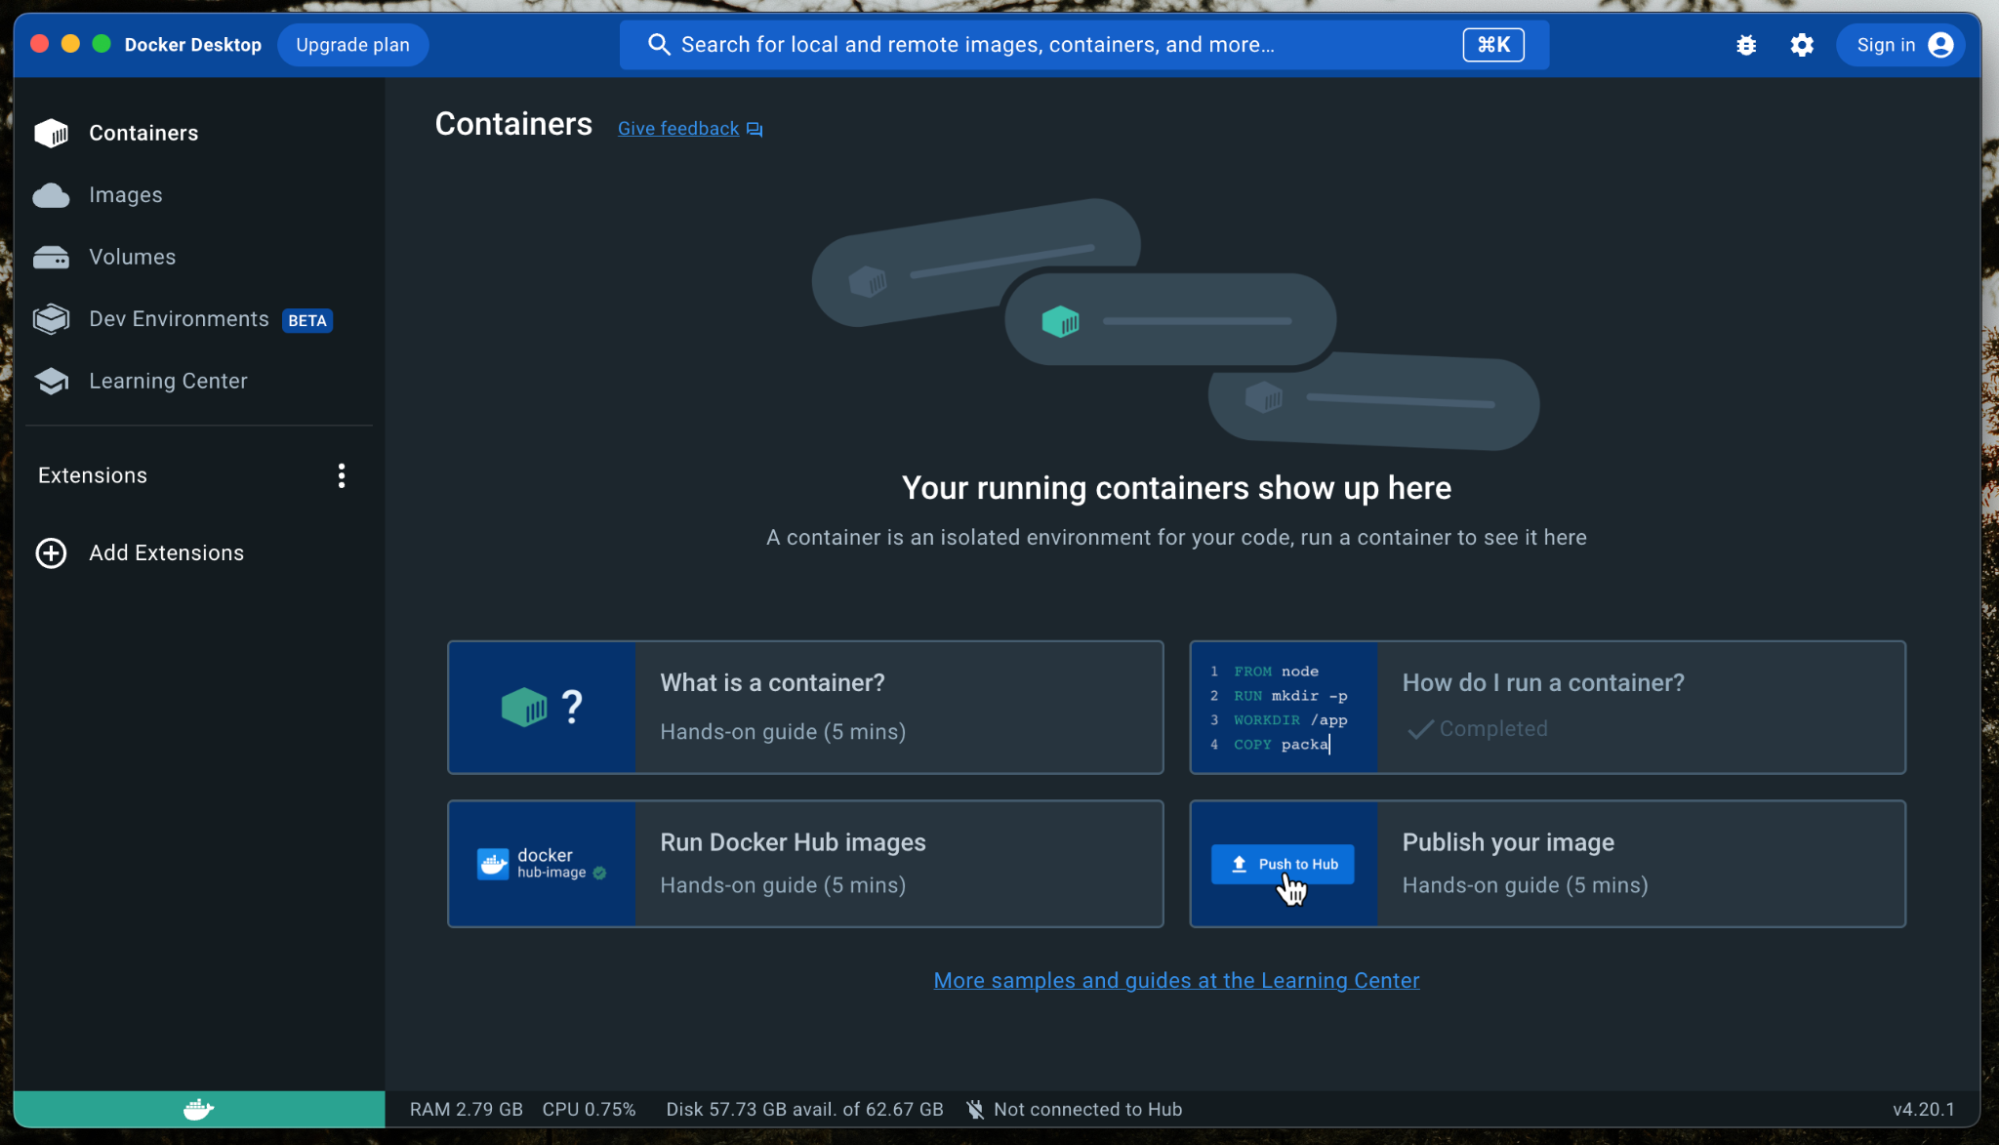Click the Containers menu item
1999x1145 pixels.
click(x=143, y=132)
